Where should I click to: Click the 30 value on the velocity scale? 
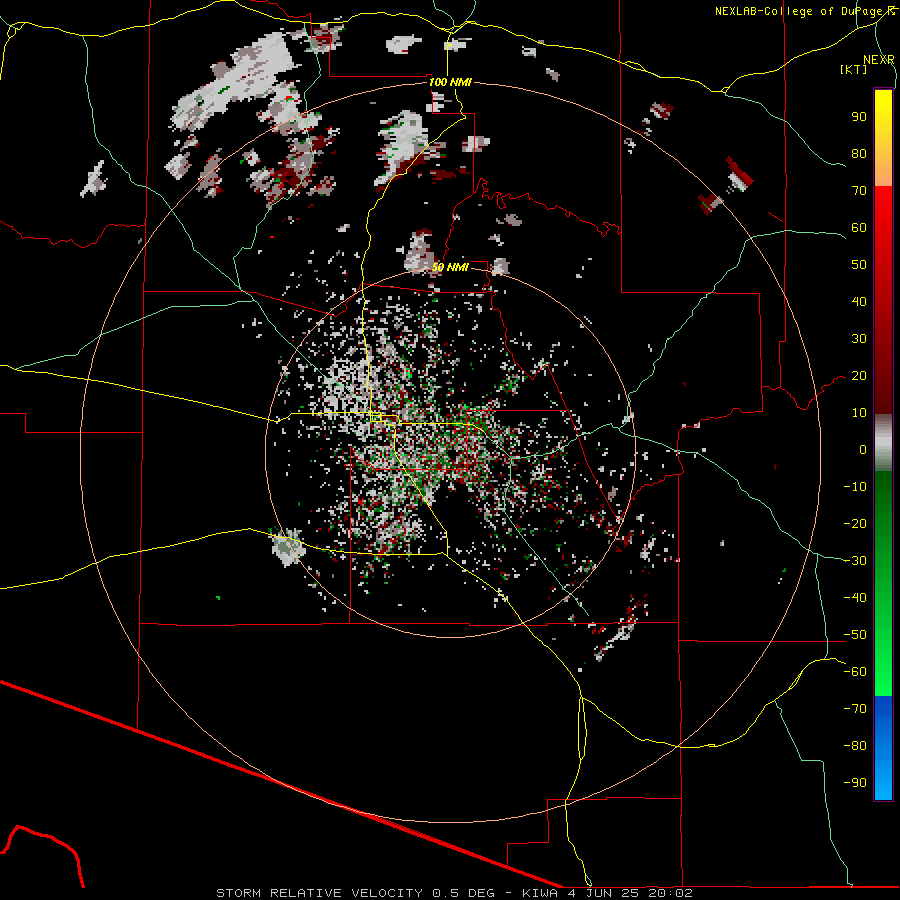(859, 339)
